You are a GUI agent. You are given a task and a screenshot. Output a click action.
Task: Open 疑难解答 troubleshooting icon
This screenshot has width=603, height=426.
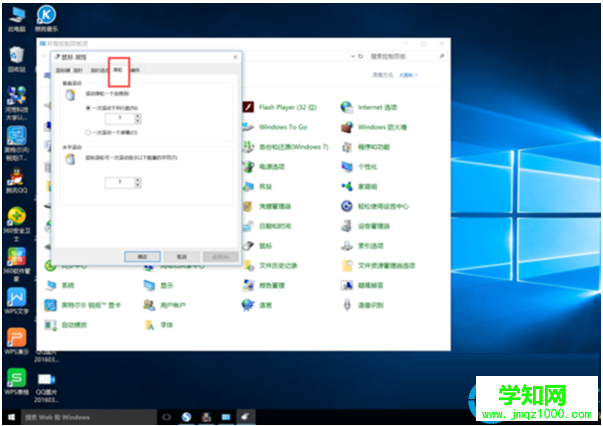tap(346, 285)
